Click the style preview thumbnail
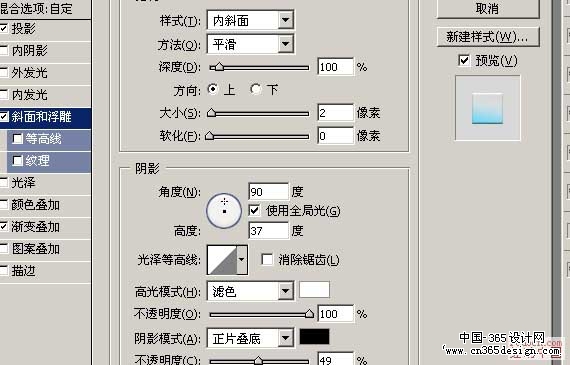The image size is (570, 365). click(487, 108)
